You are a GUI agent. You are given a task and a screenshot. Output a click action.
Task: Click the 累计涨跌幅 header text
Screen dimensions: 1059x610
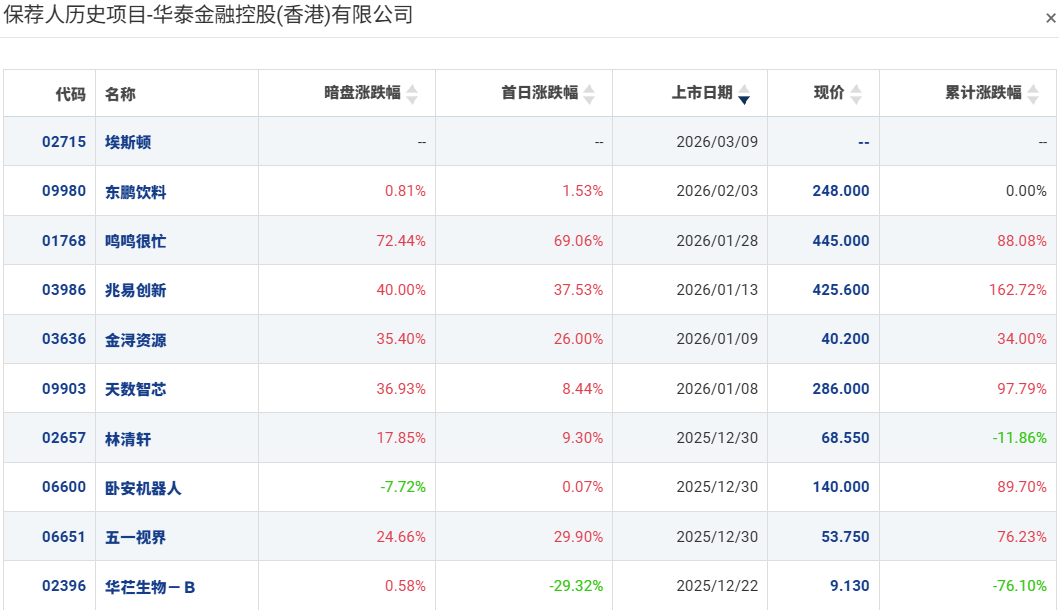pos(983,93)
